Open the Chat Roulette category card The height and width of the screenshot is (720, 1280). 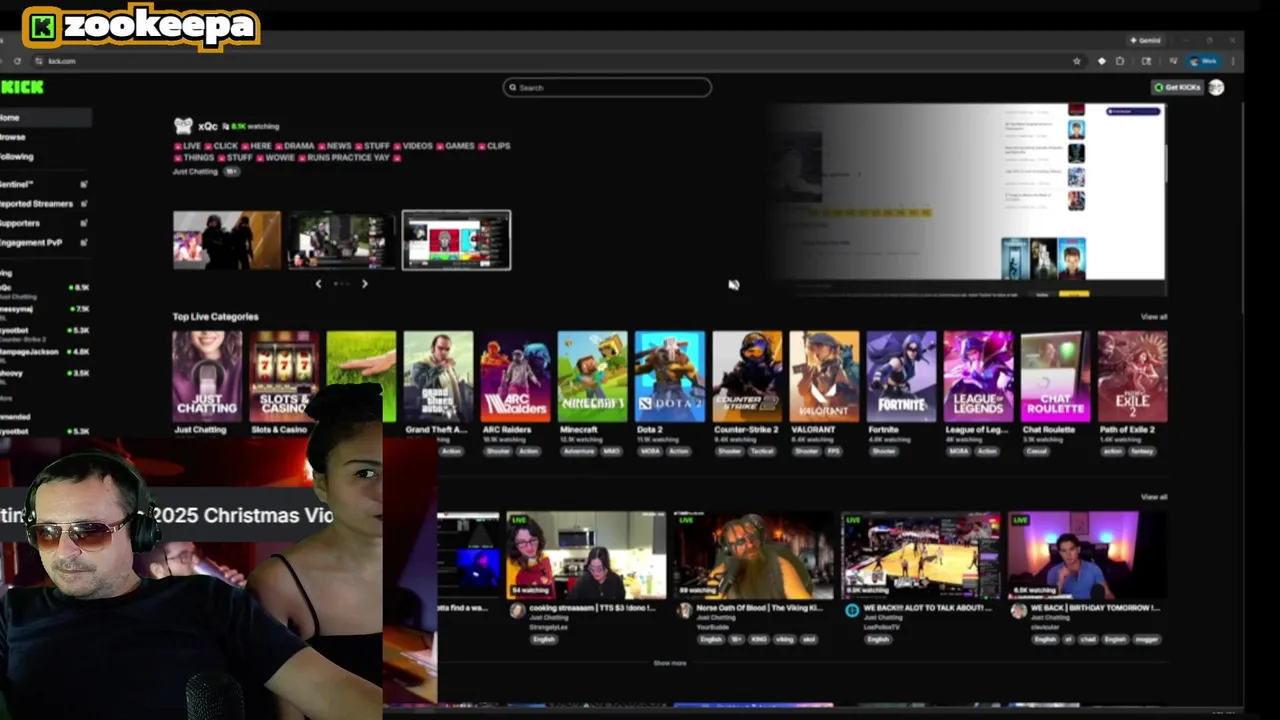click(1055, 377)
